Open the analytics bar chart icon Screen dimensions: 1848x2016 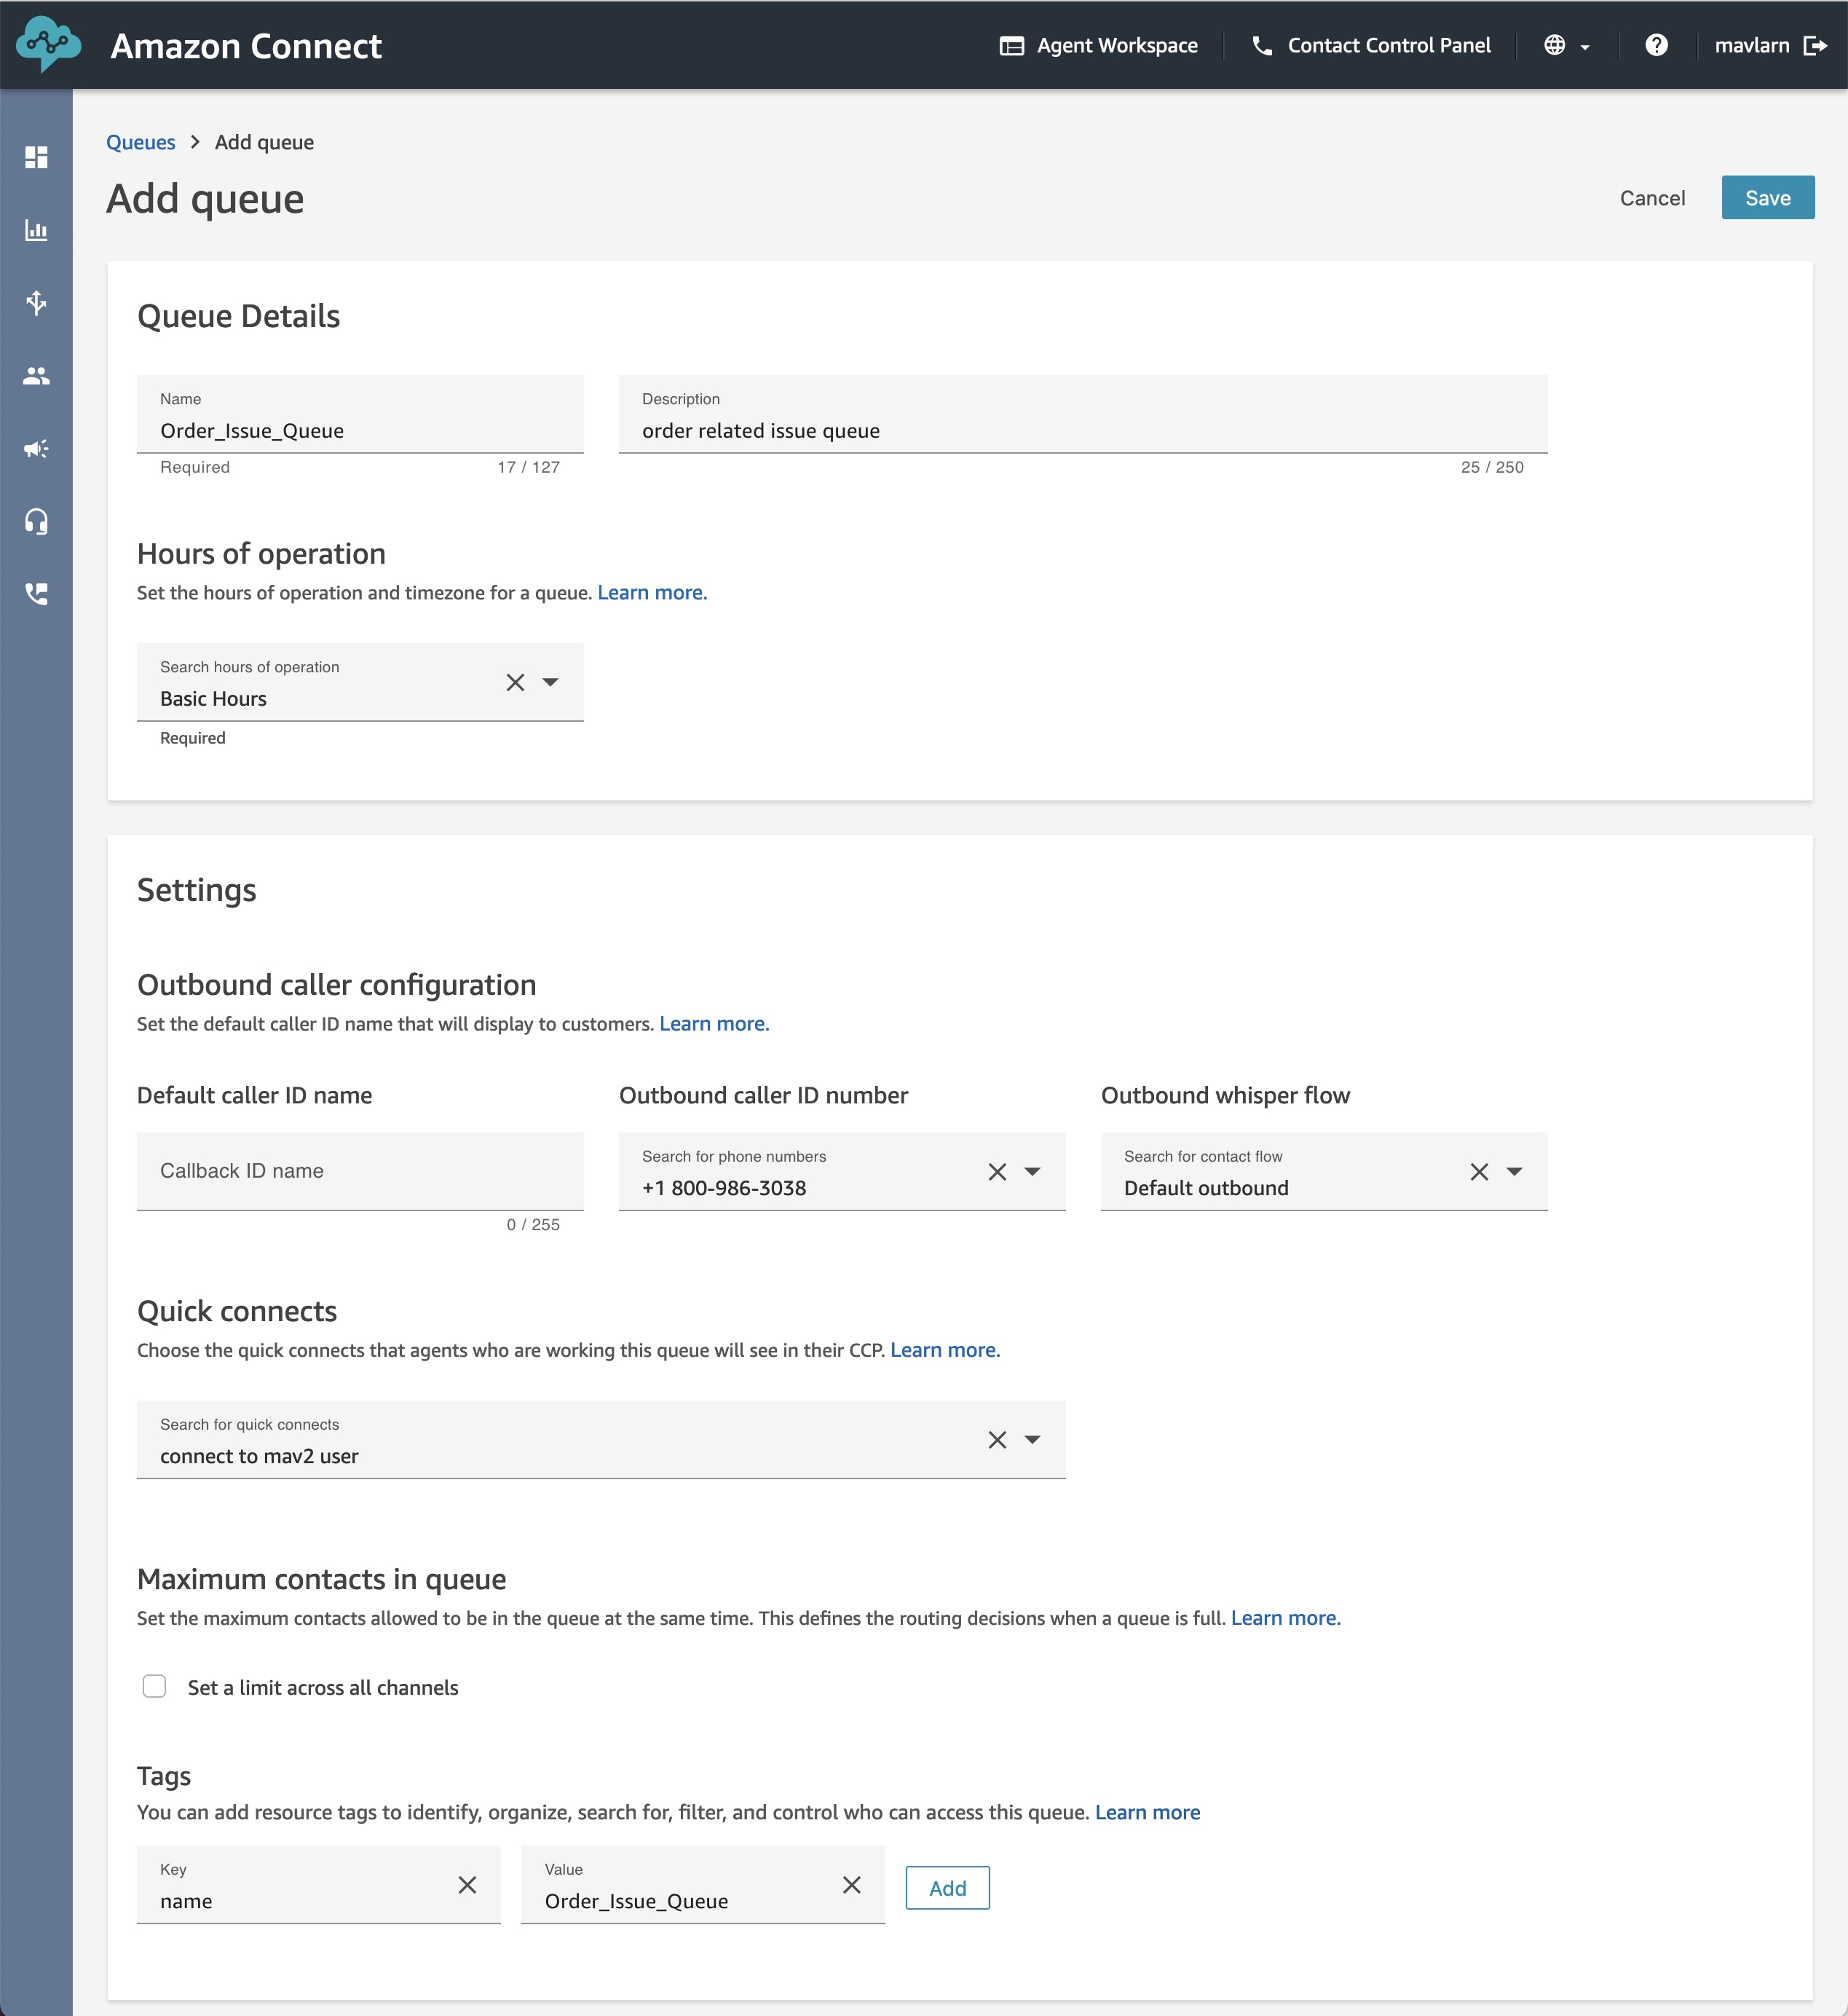tap(36, 230)
